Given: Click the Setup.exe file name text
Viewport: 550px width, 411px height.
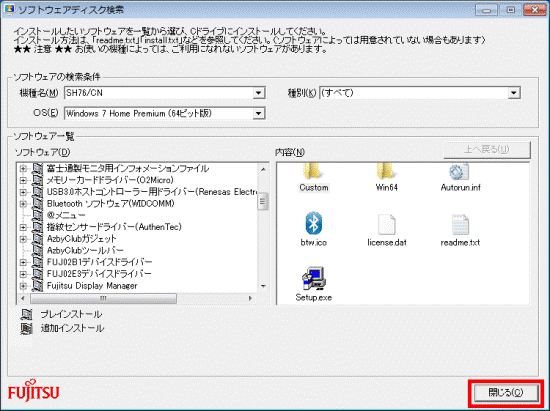Looking at the screenshot, I should (314, 298).
